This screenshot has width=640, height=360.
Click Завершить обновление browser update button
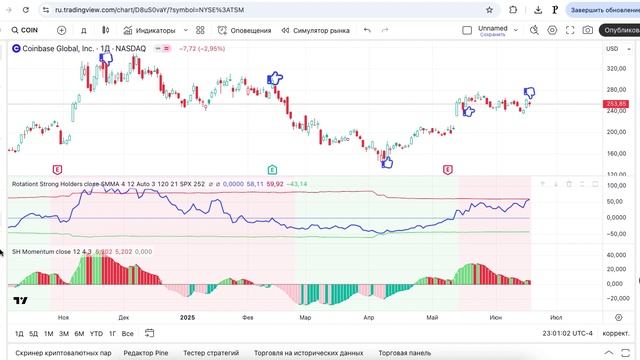click(603, 10)
